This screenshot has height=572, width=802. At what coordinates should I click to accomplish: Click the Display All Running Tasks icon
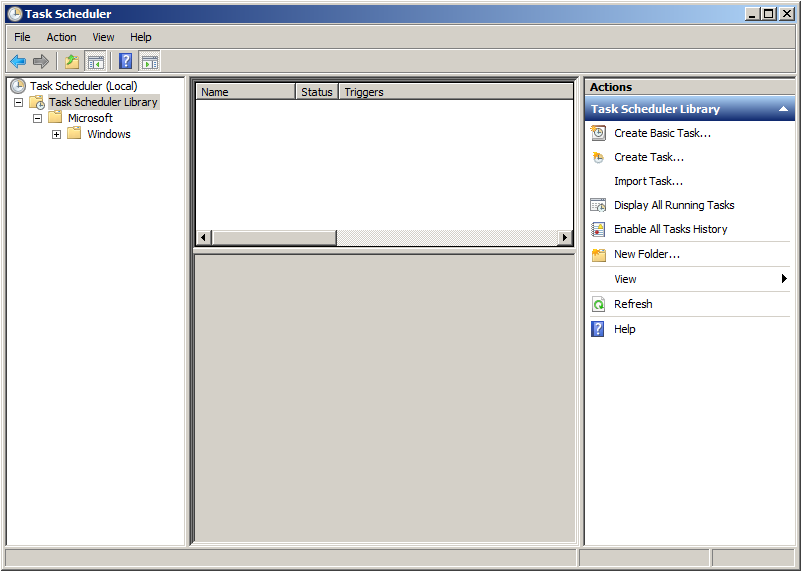tap(598, 205)
